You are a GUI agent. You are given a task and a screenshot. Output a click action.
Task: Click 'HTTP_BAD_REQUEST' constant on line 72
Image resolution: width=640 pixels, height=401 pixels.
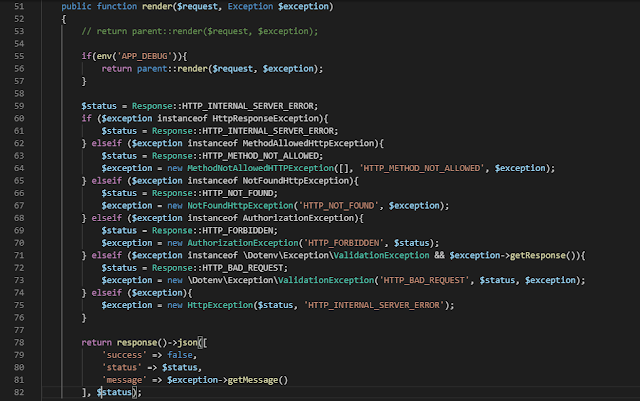coord(242,268)
